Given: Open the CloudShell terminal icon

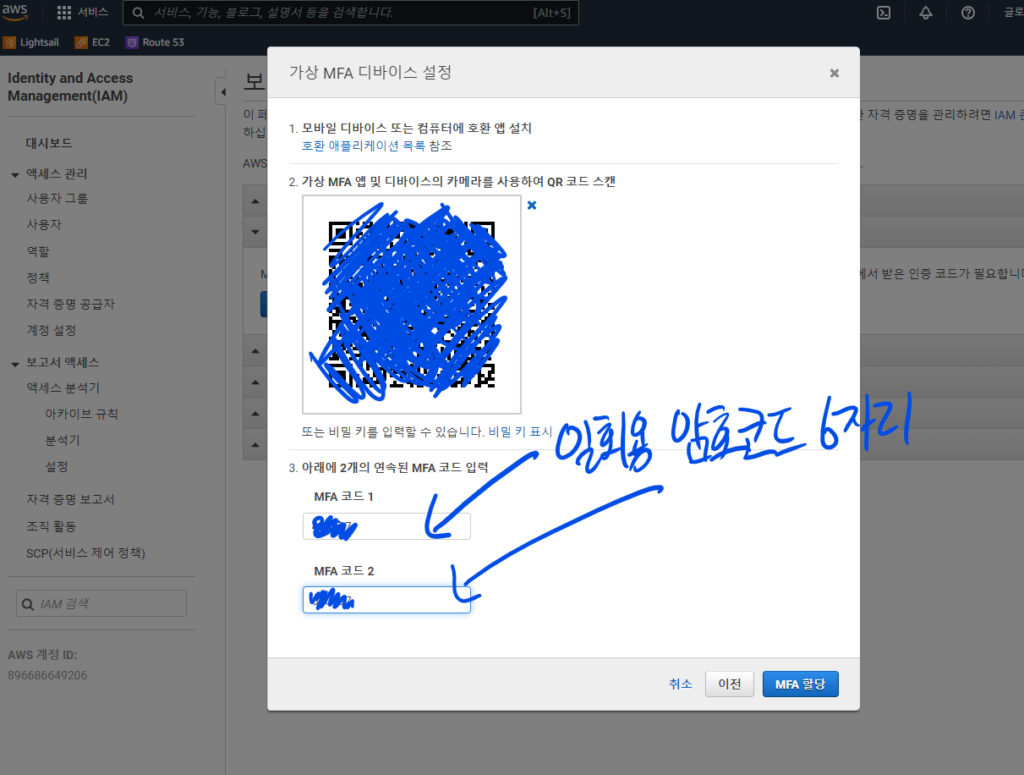Looking at the screenshot, I should click(883, 12).
